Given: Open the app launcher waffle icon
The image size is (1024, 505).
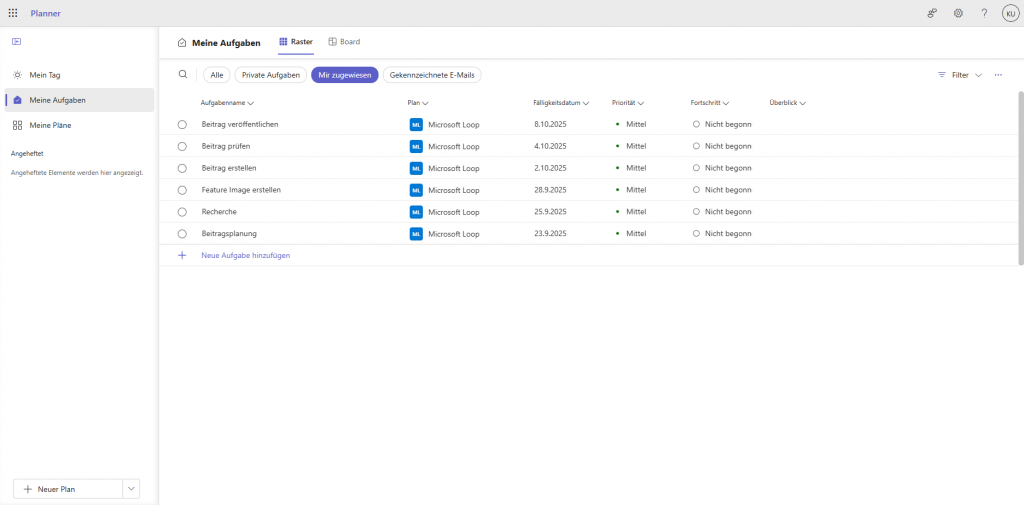Looking at the screenshot, I should coord(13,13).
